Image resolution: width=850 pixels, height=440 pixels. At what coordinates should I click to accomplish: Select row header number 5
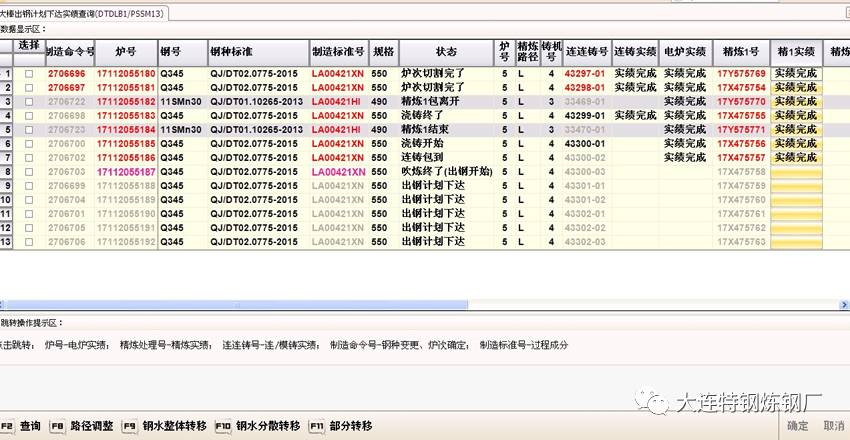(x=7, y=130)
